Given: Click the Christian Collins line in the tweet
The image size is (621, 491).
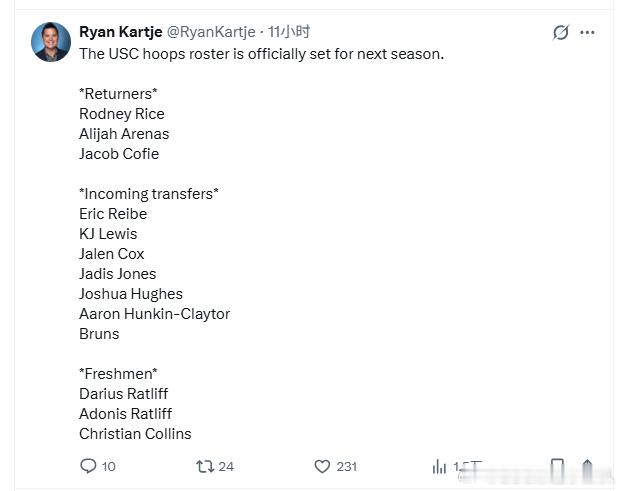Looking at the screenshot, I should pyautogui.click(x=135, y=434).
